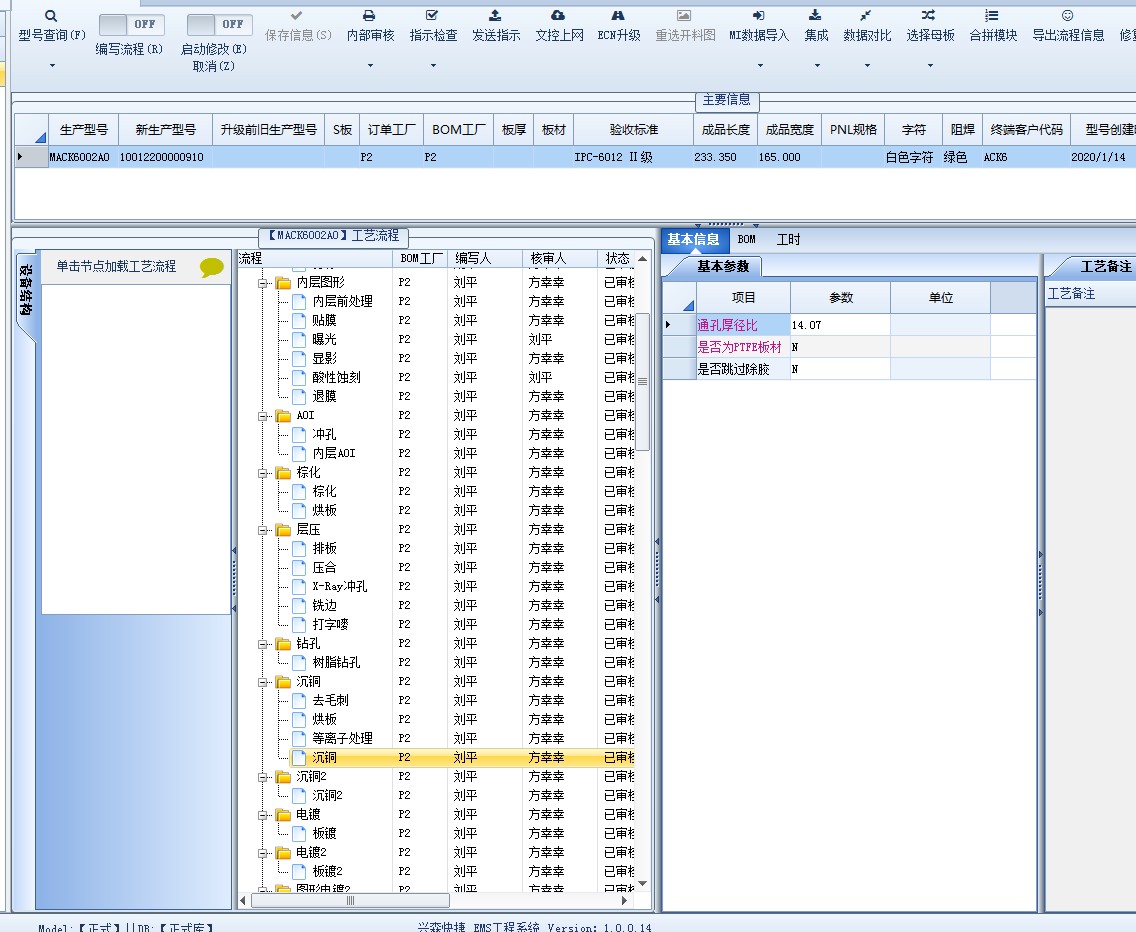Collapse the 电镀2 tree node
The height and width of the screenshot is (932, 1136).
click(x=262, y=853)
